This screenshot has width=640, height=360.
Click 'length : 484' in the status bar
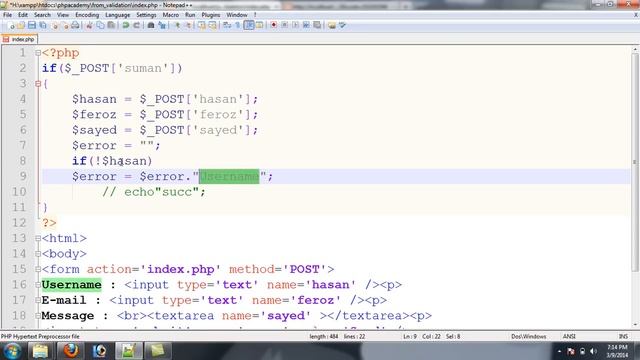(x=324, y=337)
